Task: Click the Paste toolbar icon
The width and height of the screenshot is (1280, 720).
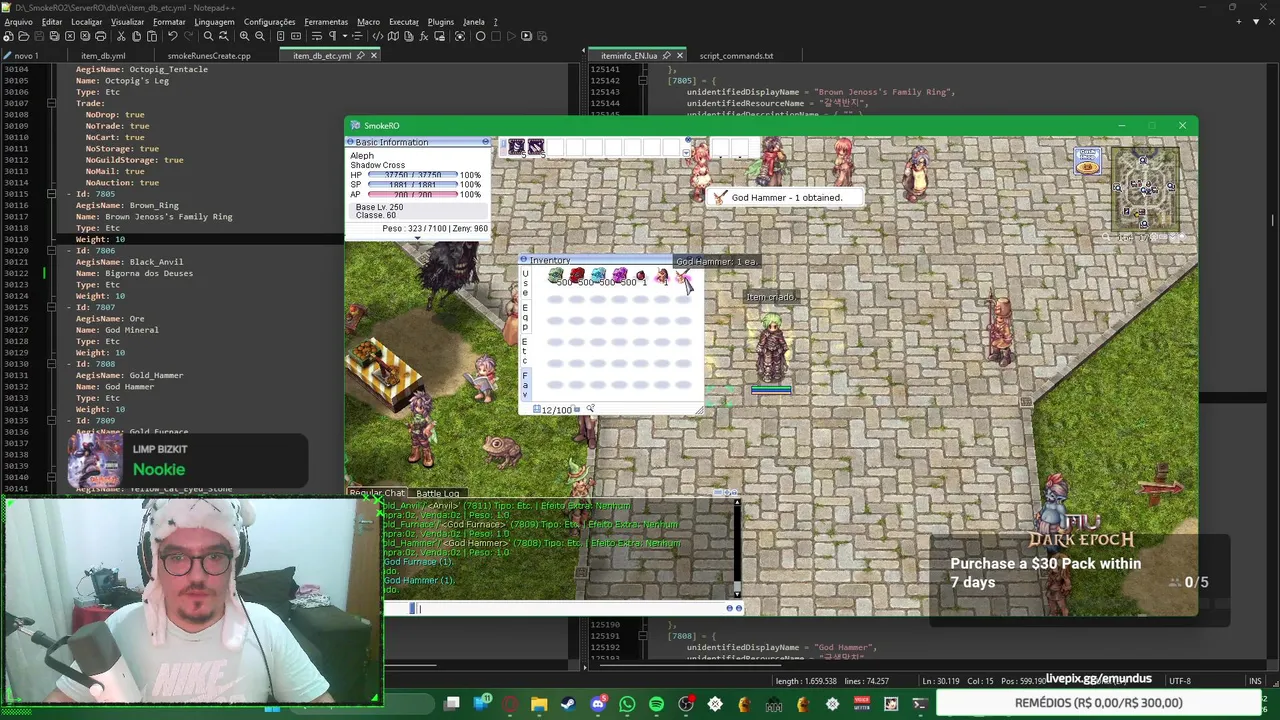Action: tap(152, 36)
